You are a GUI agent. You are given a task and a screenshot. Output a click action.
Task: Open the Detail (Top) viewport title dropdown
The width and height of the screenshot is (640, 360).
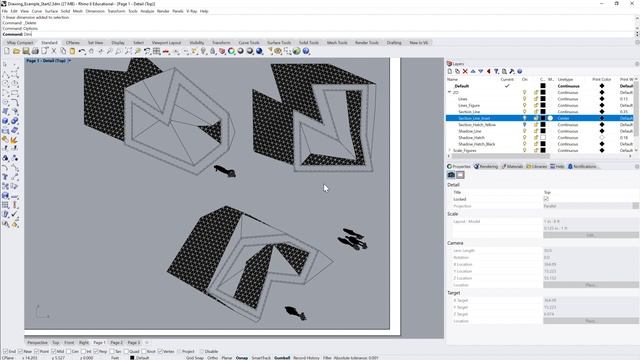(x=69, y=60)
